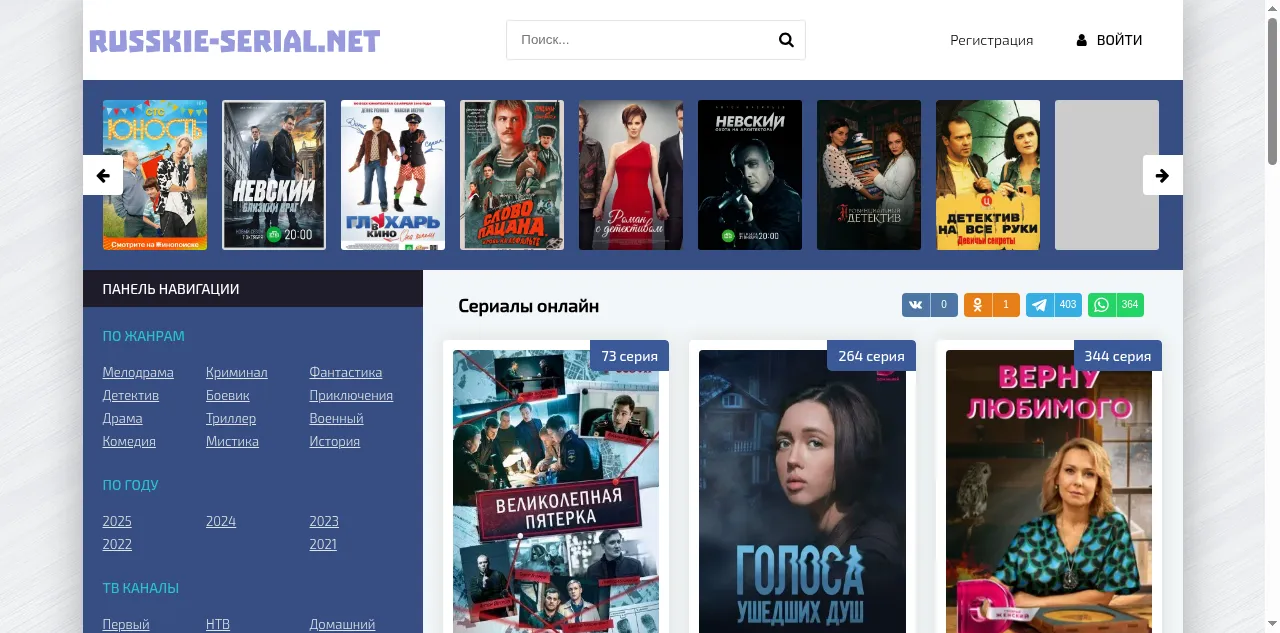The height and width of the screenshot is (633, 1280).
Task: Open Детектив на все руки poster
Action: pos(988,175)
